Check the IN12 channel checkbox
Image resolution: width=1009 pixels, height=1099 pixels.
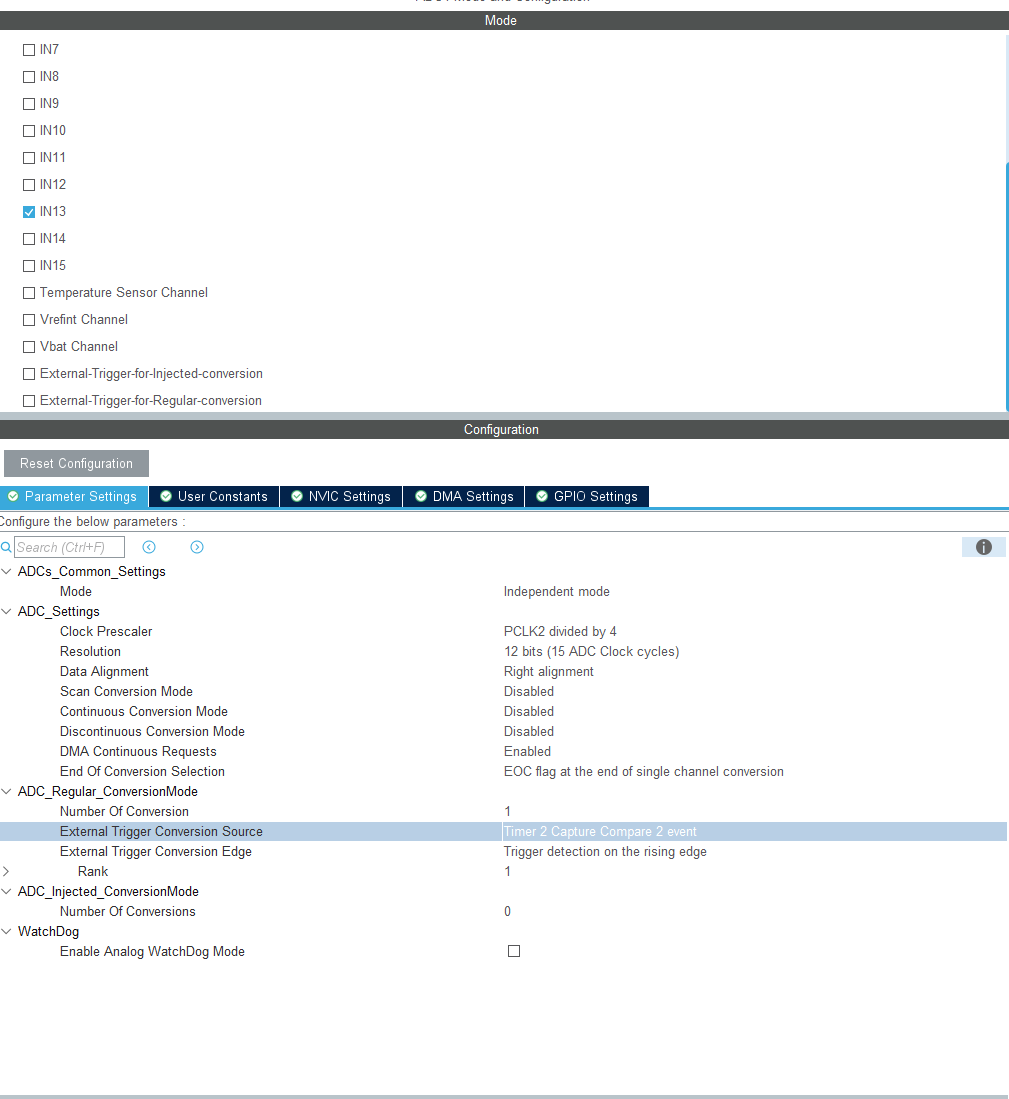29,185
